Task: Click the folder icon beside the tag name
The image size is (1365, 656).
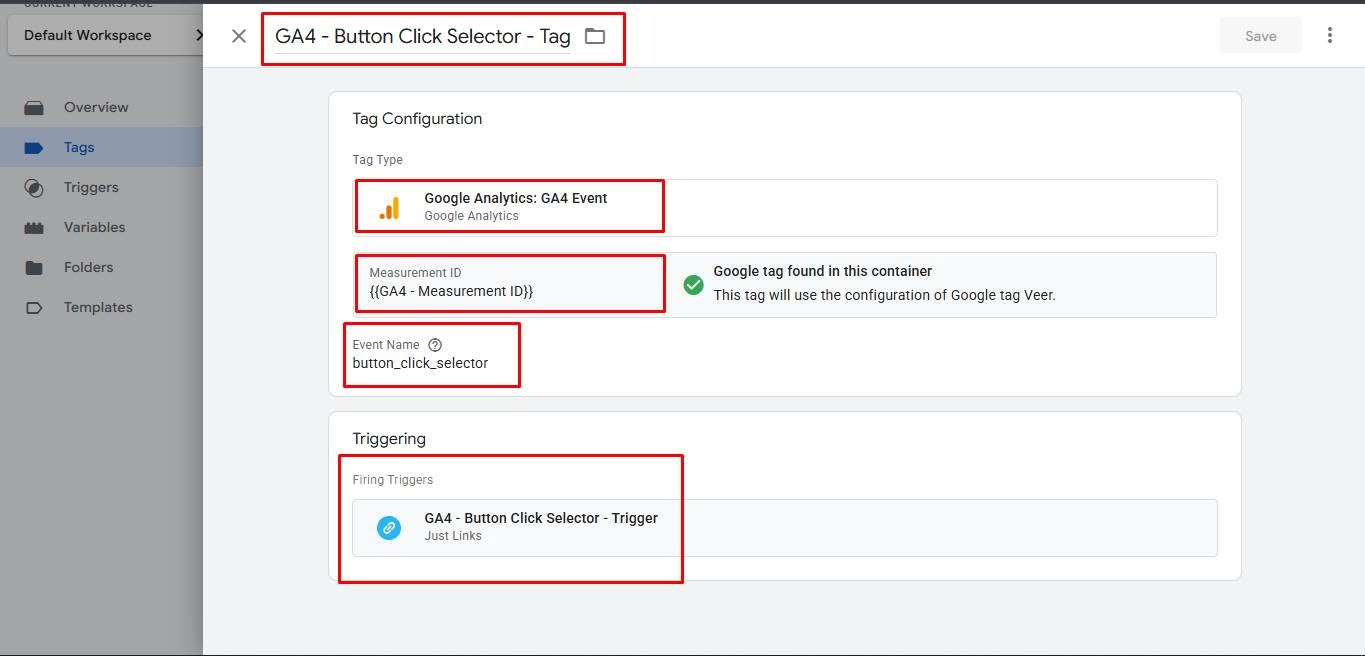Action: point(595,36)
